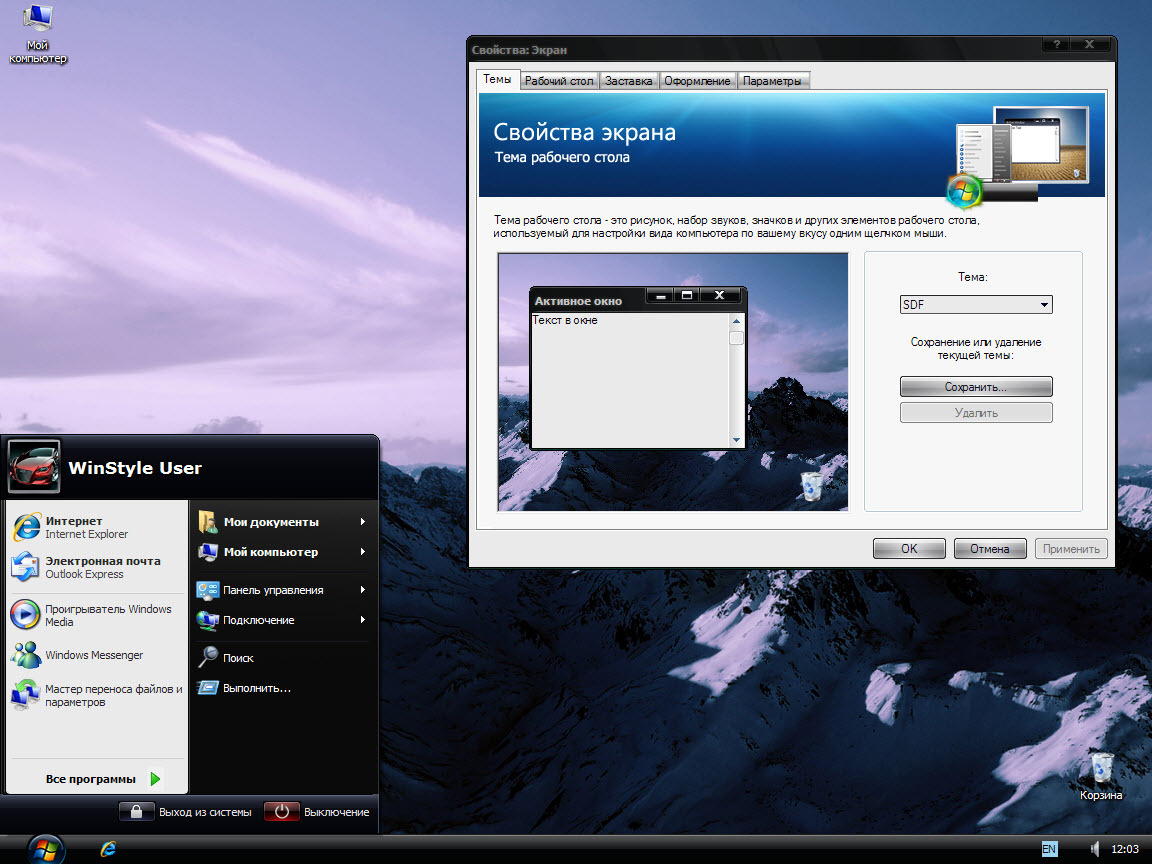Expand the Подключение submenu arrow
This screenshot has width=1152, height=864.
pos(363,620)
